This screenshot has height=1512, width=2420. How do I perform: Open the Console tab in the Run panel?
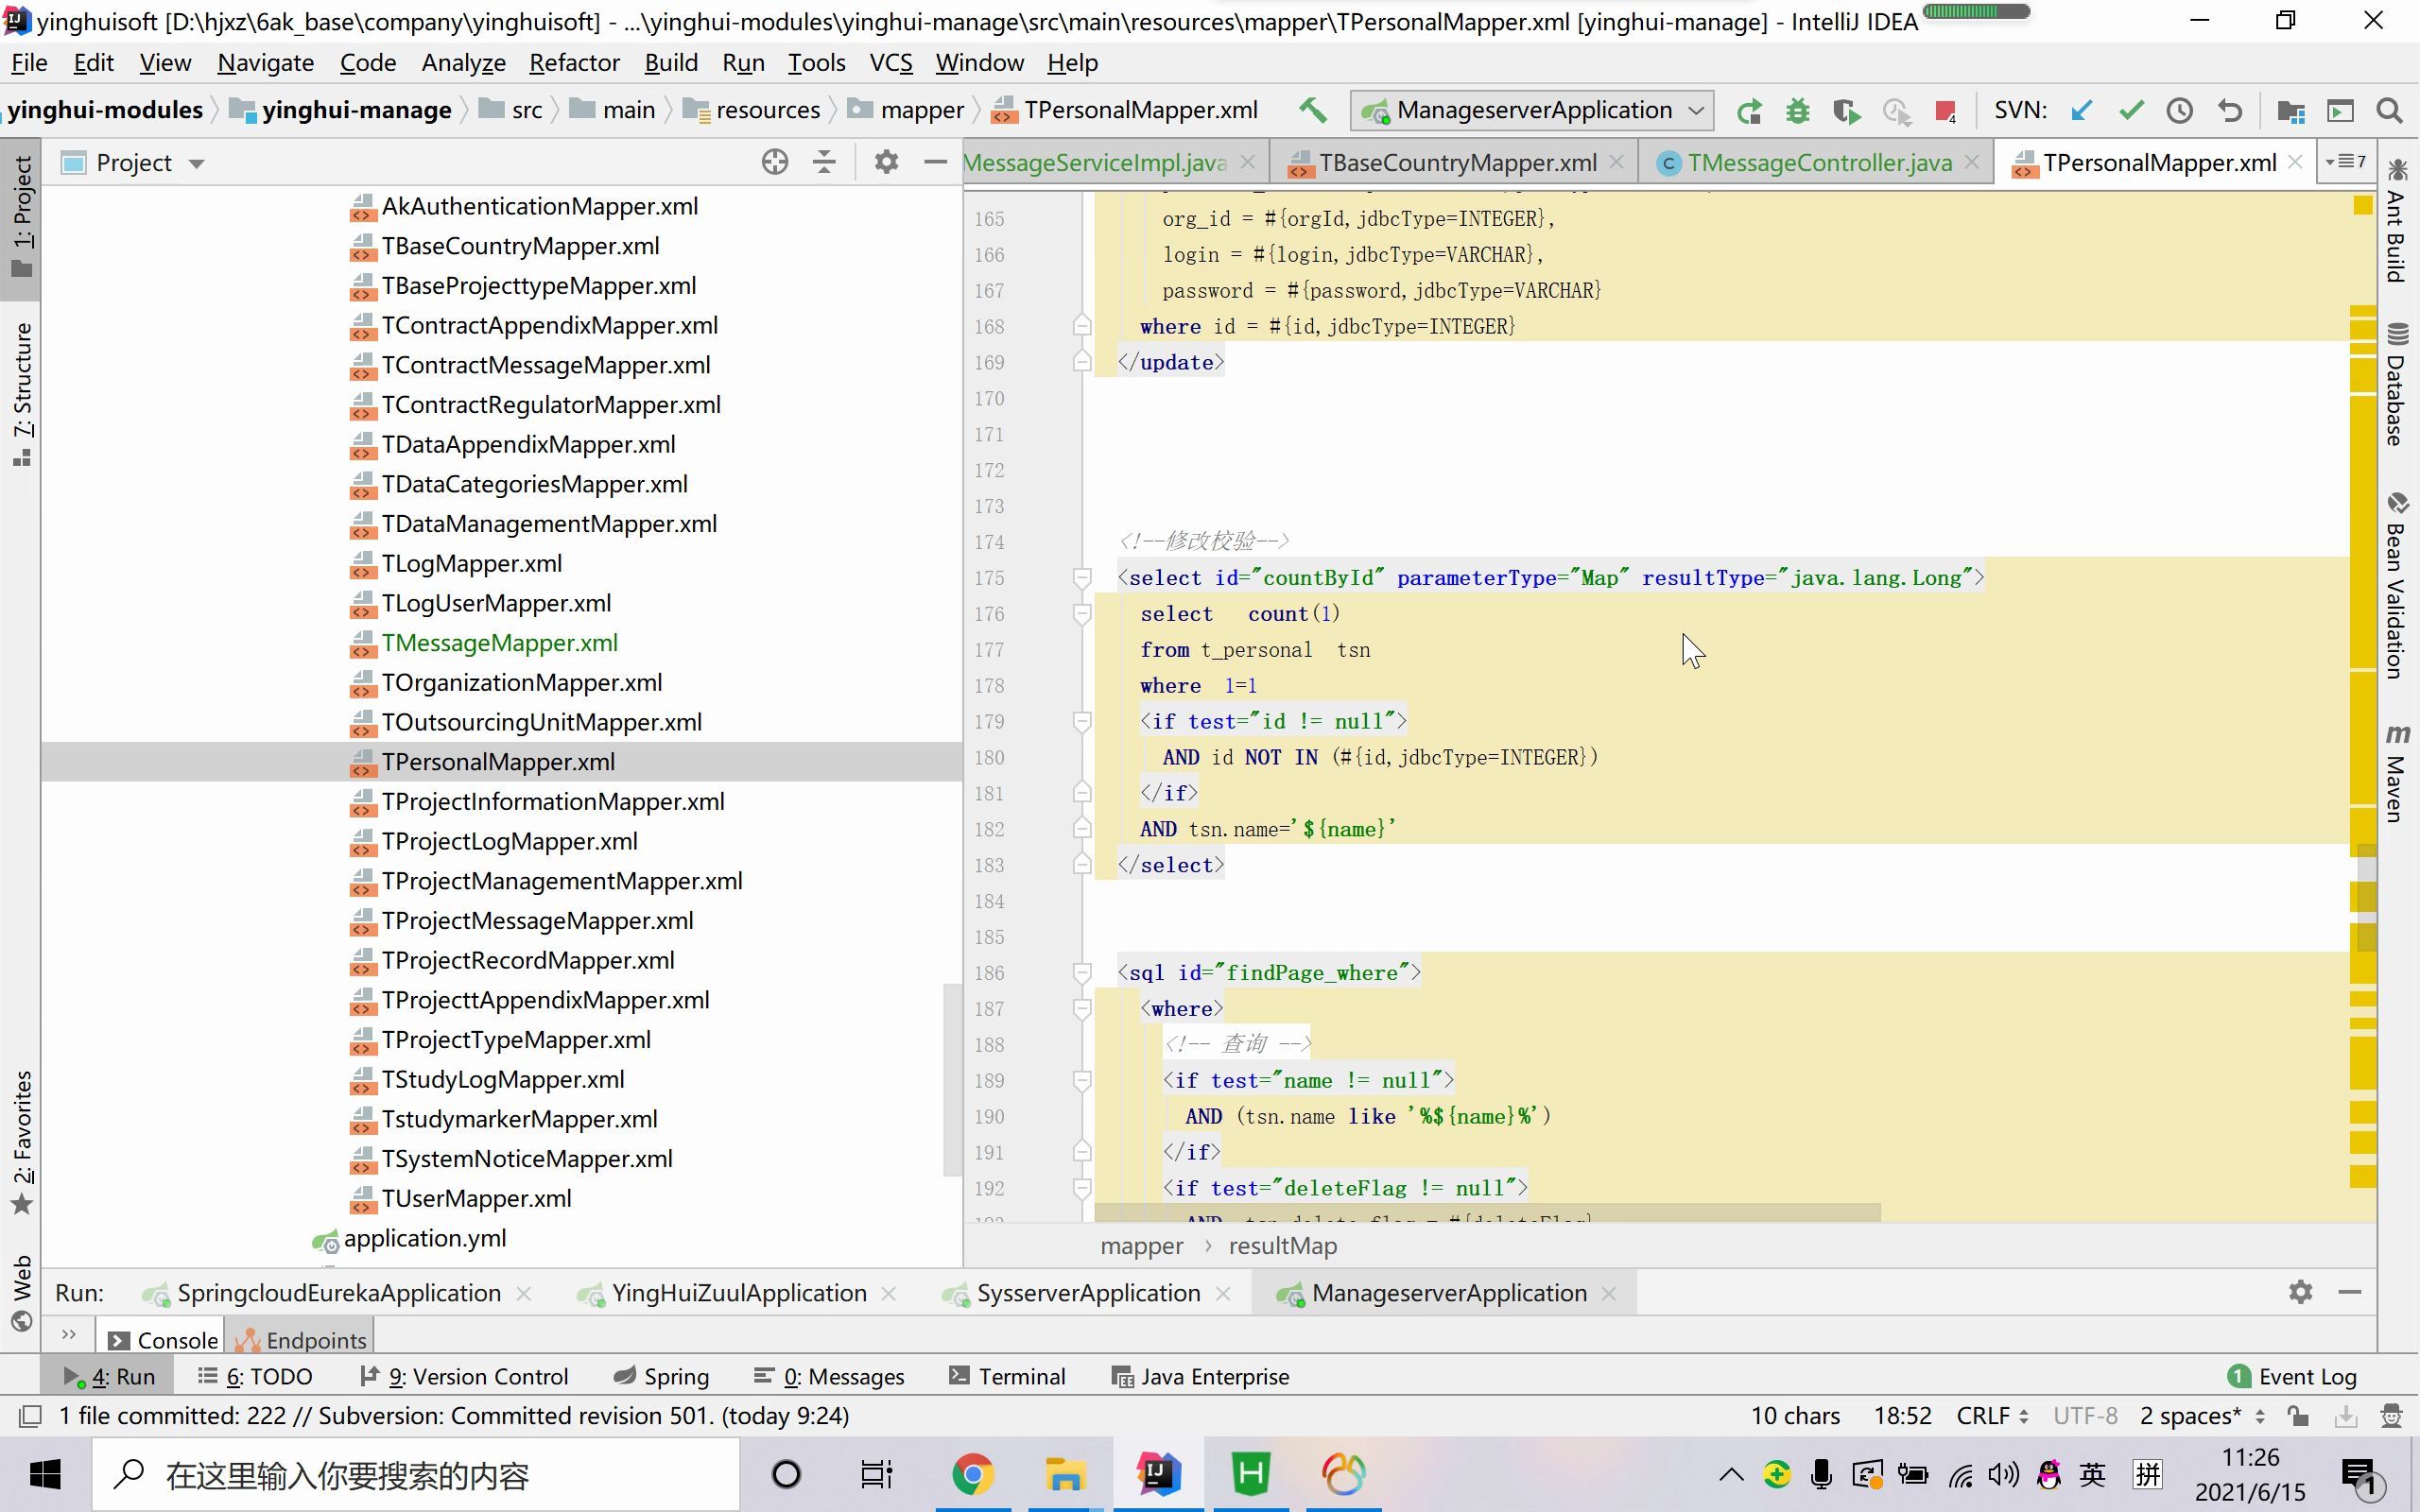[x=163, y=1340]
